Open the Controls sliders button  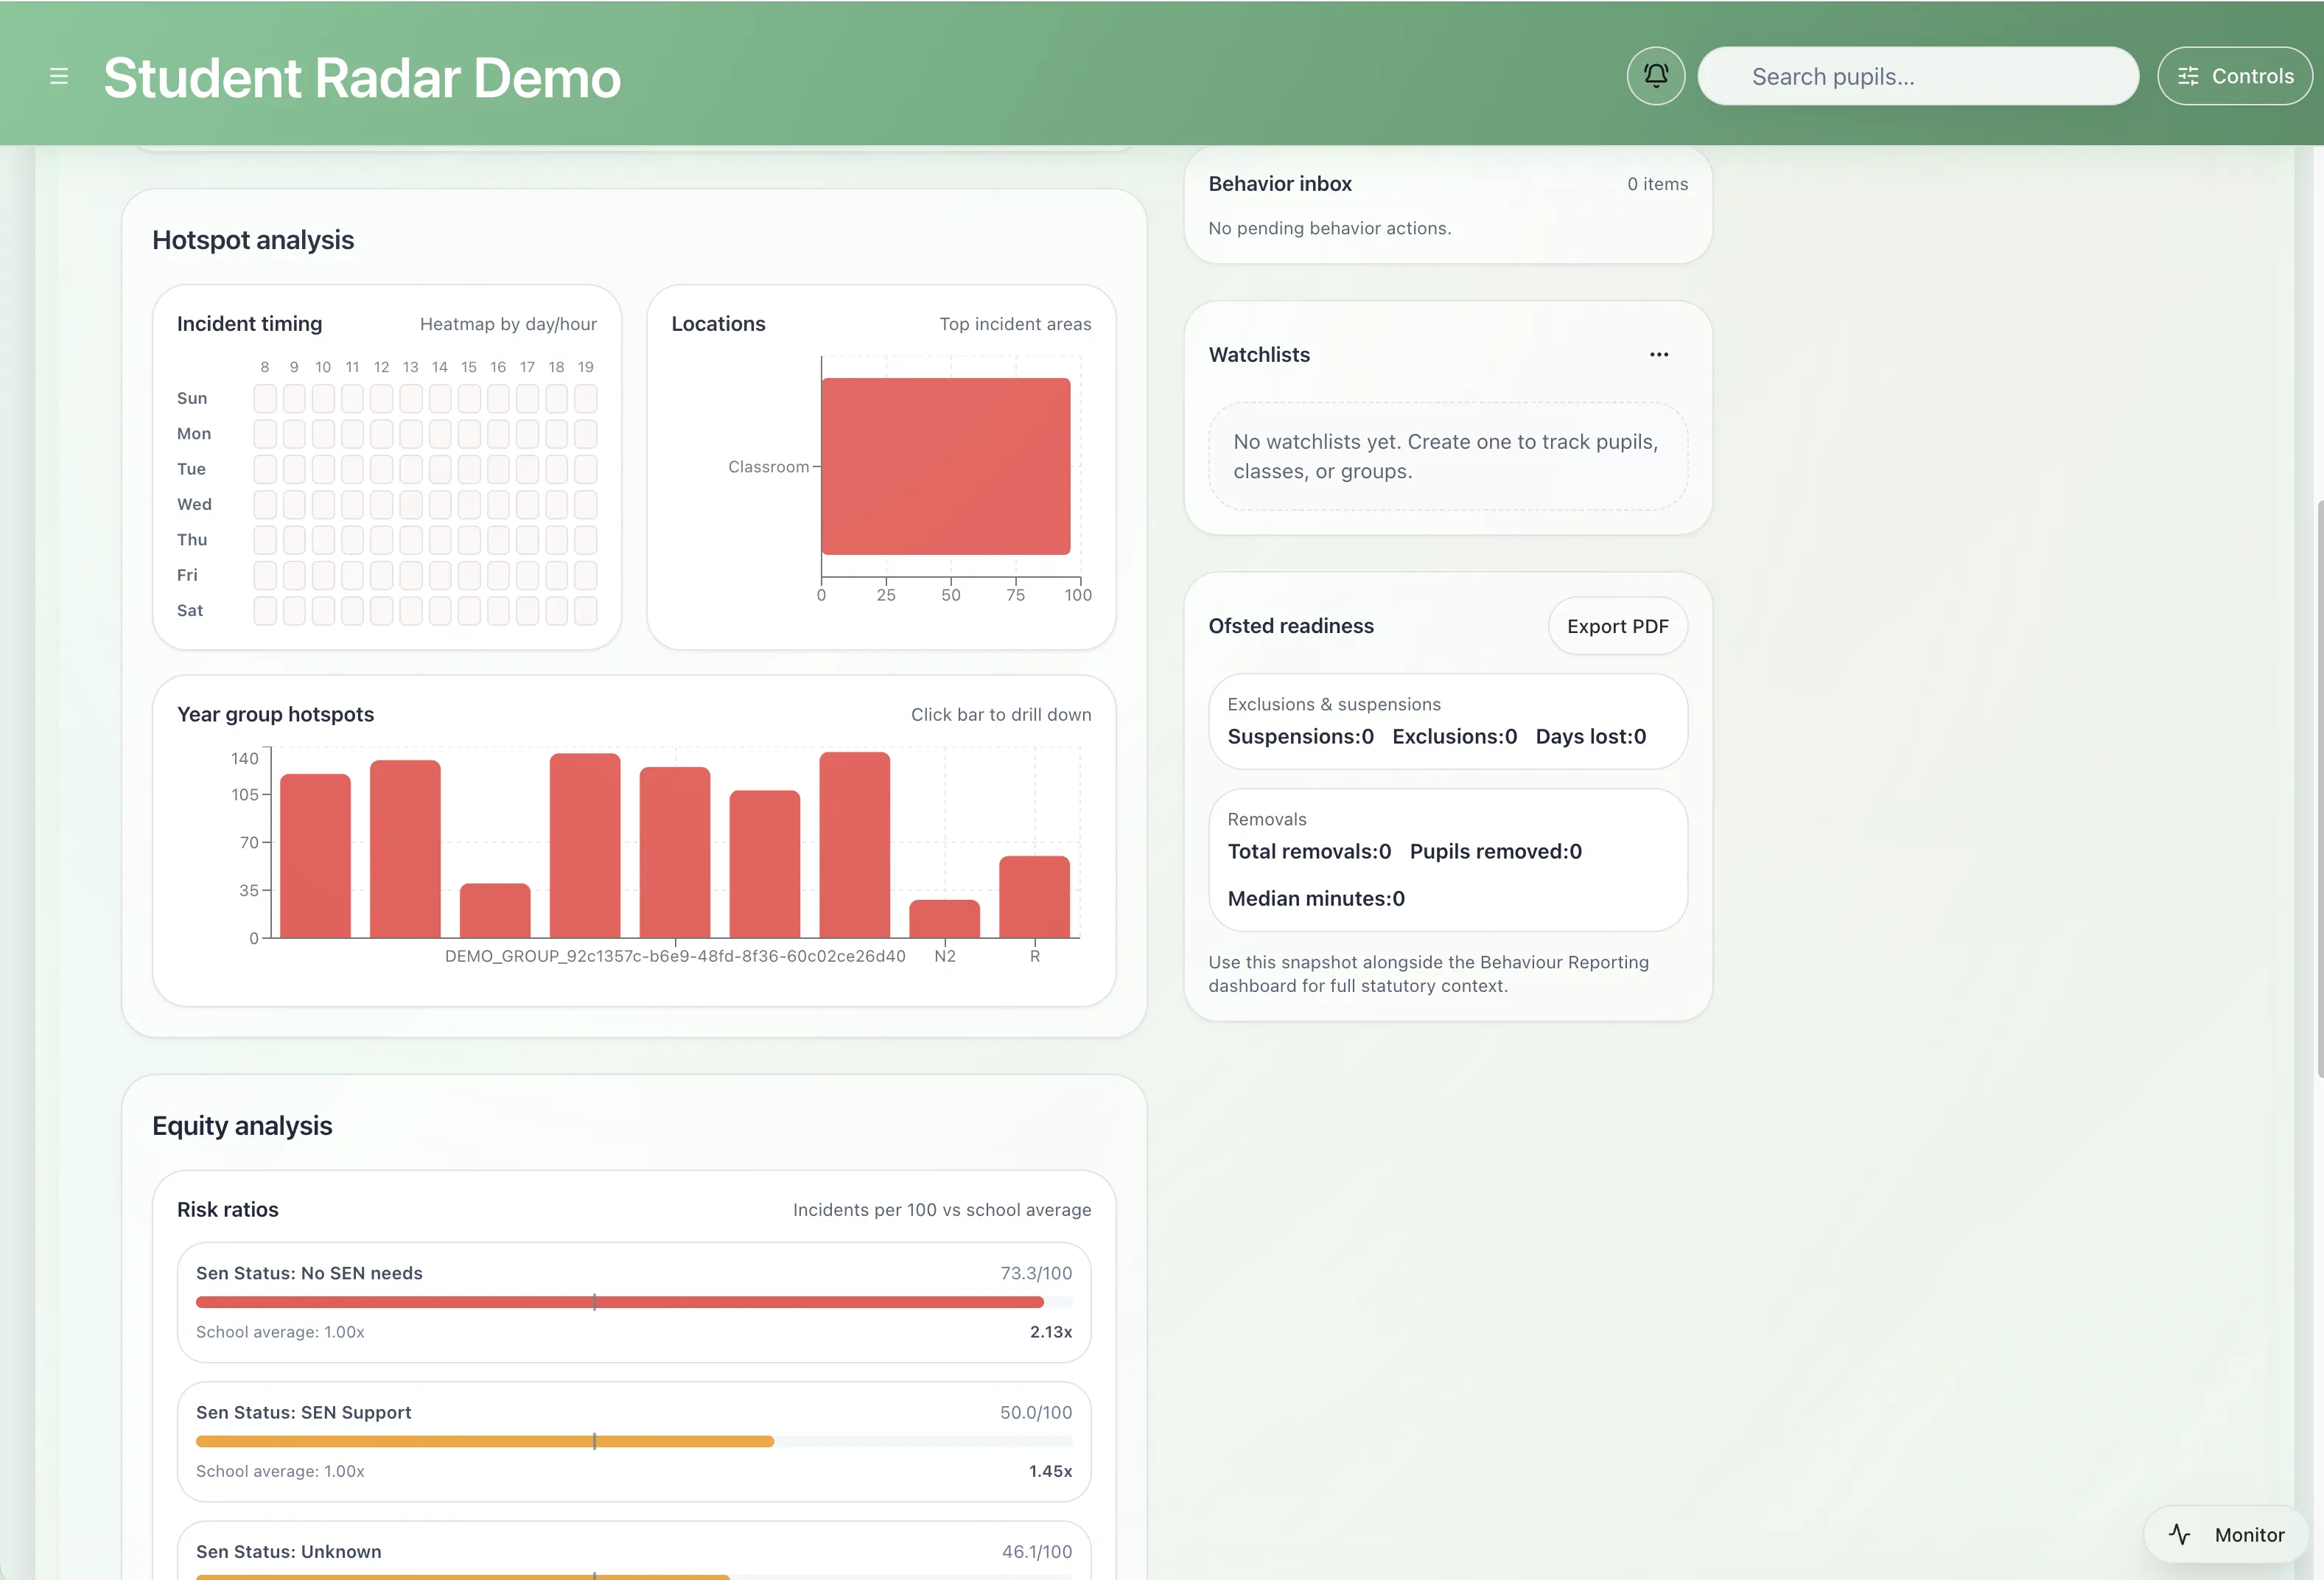pyautogui.click(x=2234, y=76)
